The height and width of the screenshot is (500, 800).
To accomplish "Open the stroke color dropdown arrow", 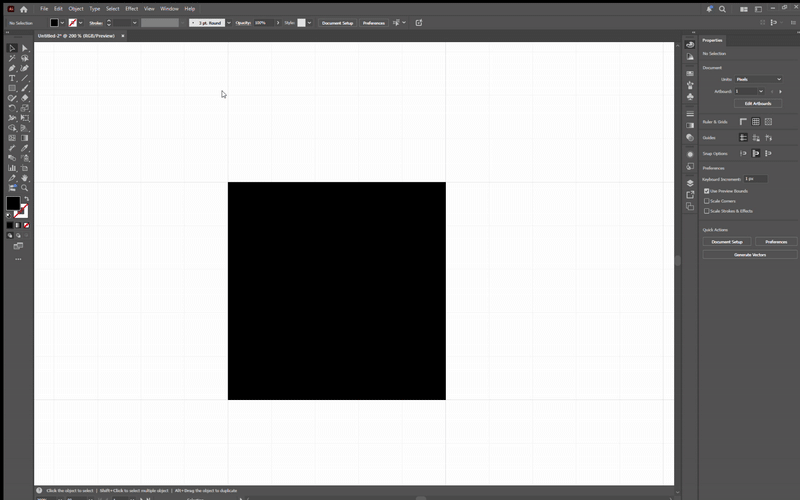I will pyautogui.click(x=81, y=23).
